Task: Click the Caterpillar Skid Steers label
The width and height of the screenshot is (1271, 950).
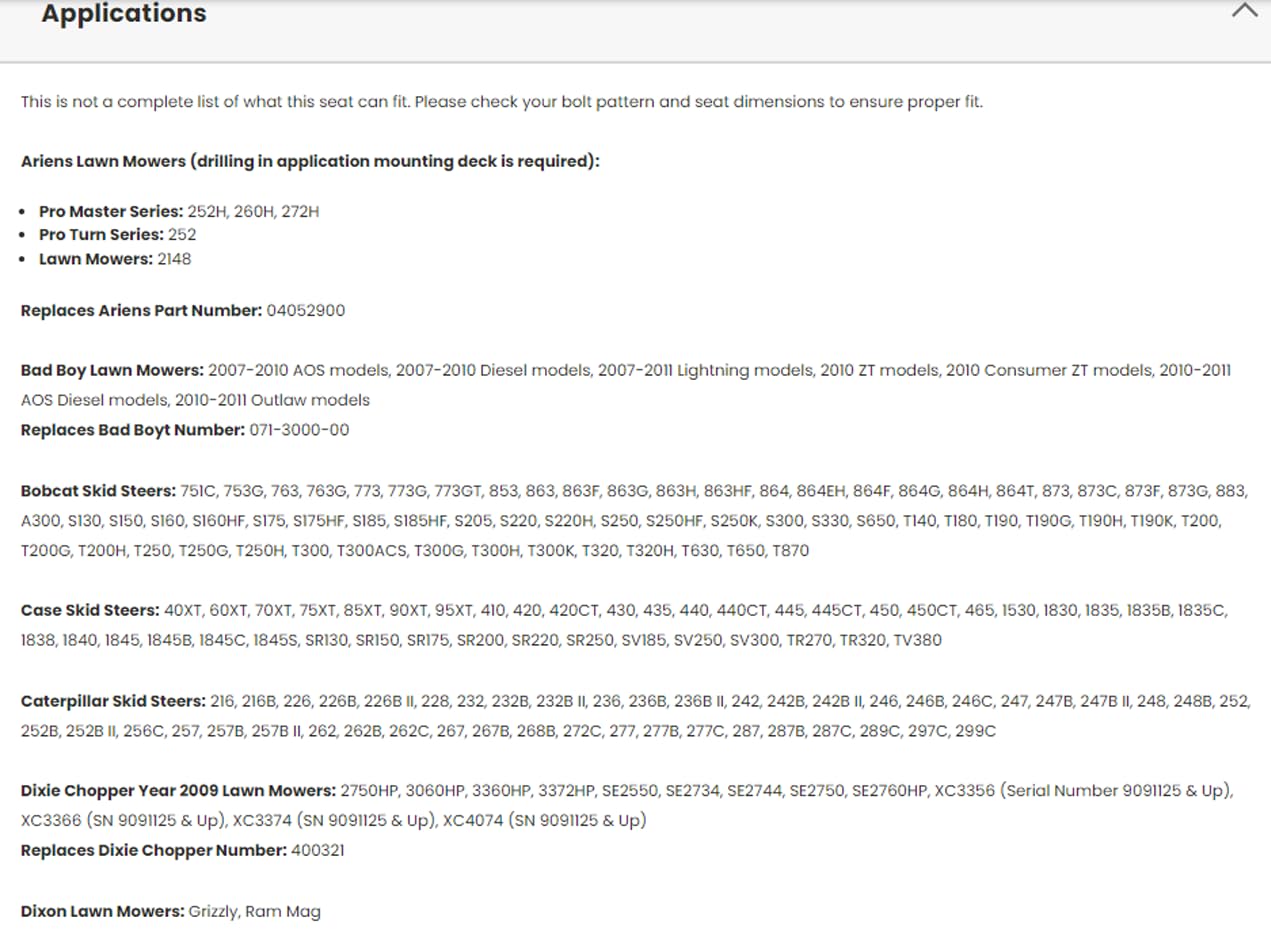Action: coord(113,701)
